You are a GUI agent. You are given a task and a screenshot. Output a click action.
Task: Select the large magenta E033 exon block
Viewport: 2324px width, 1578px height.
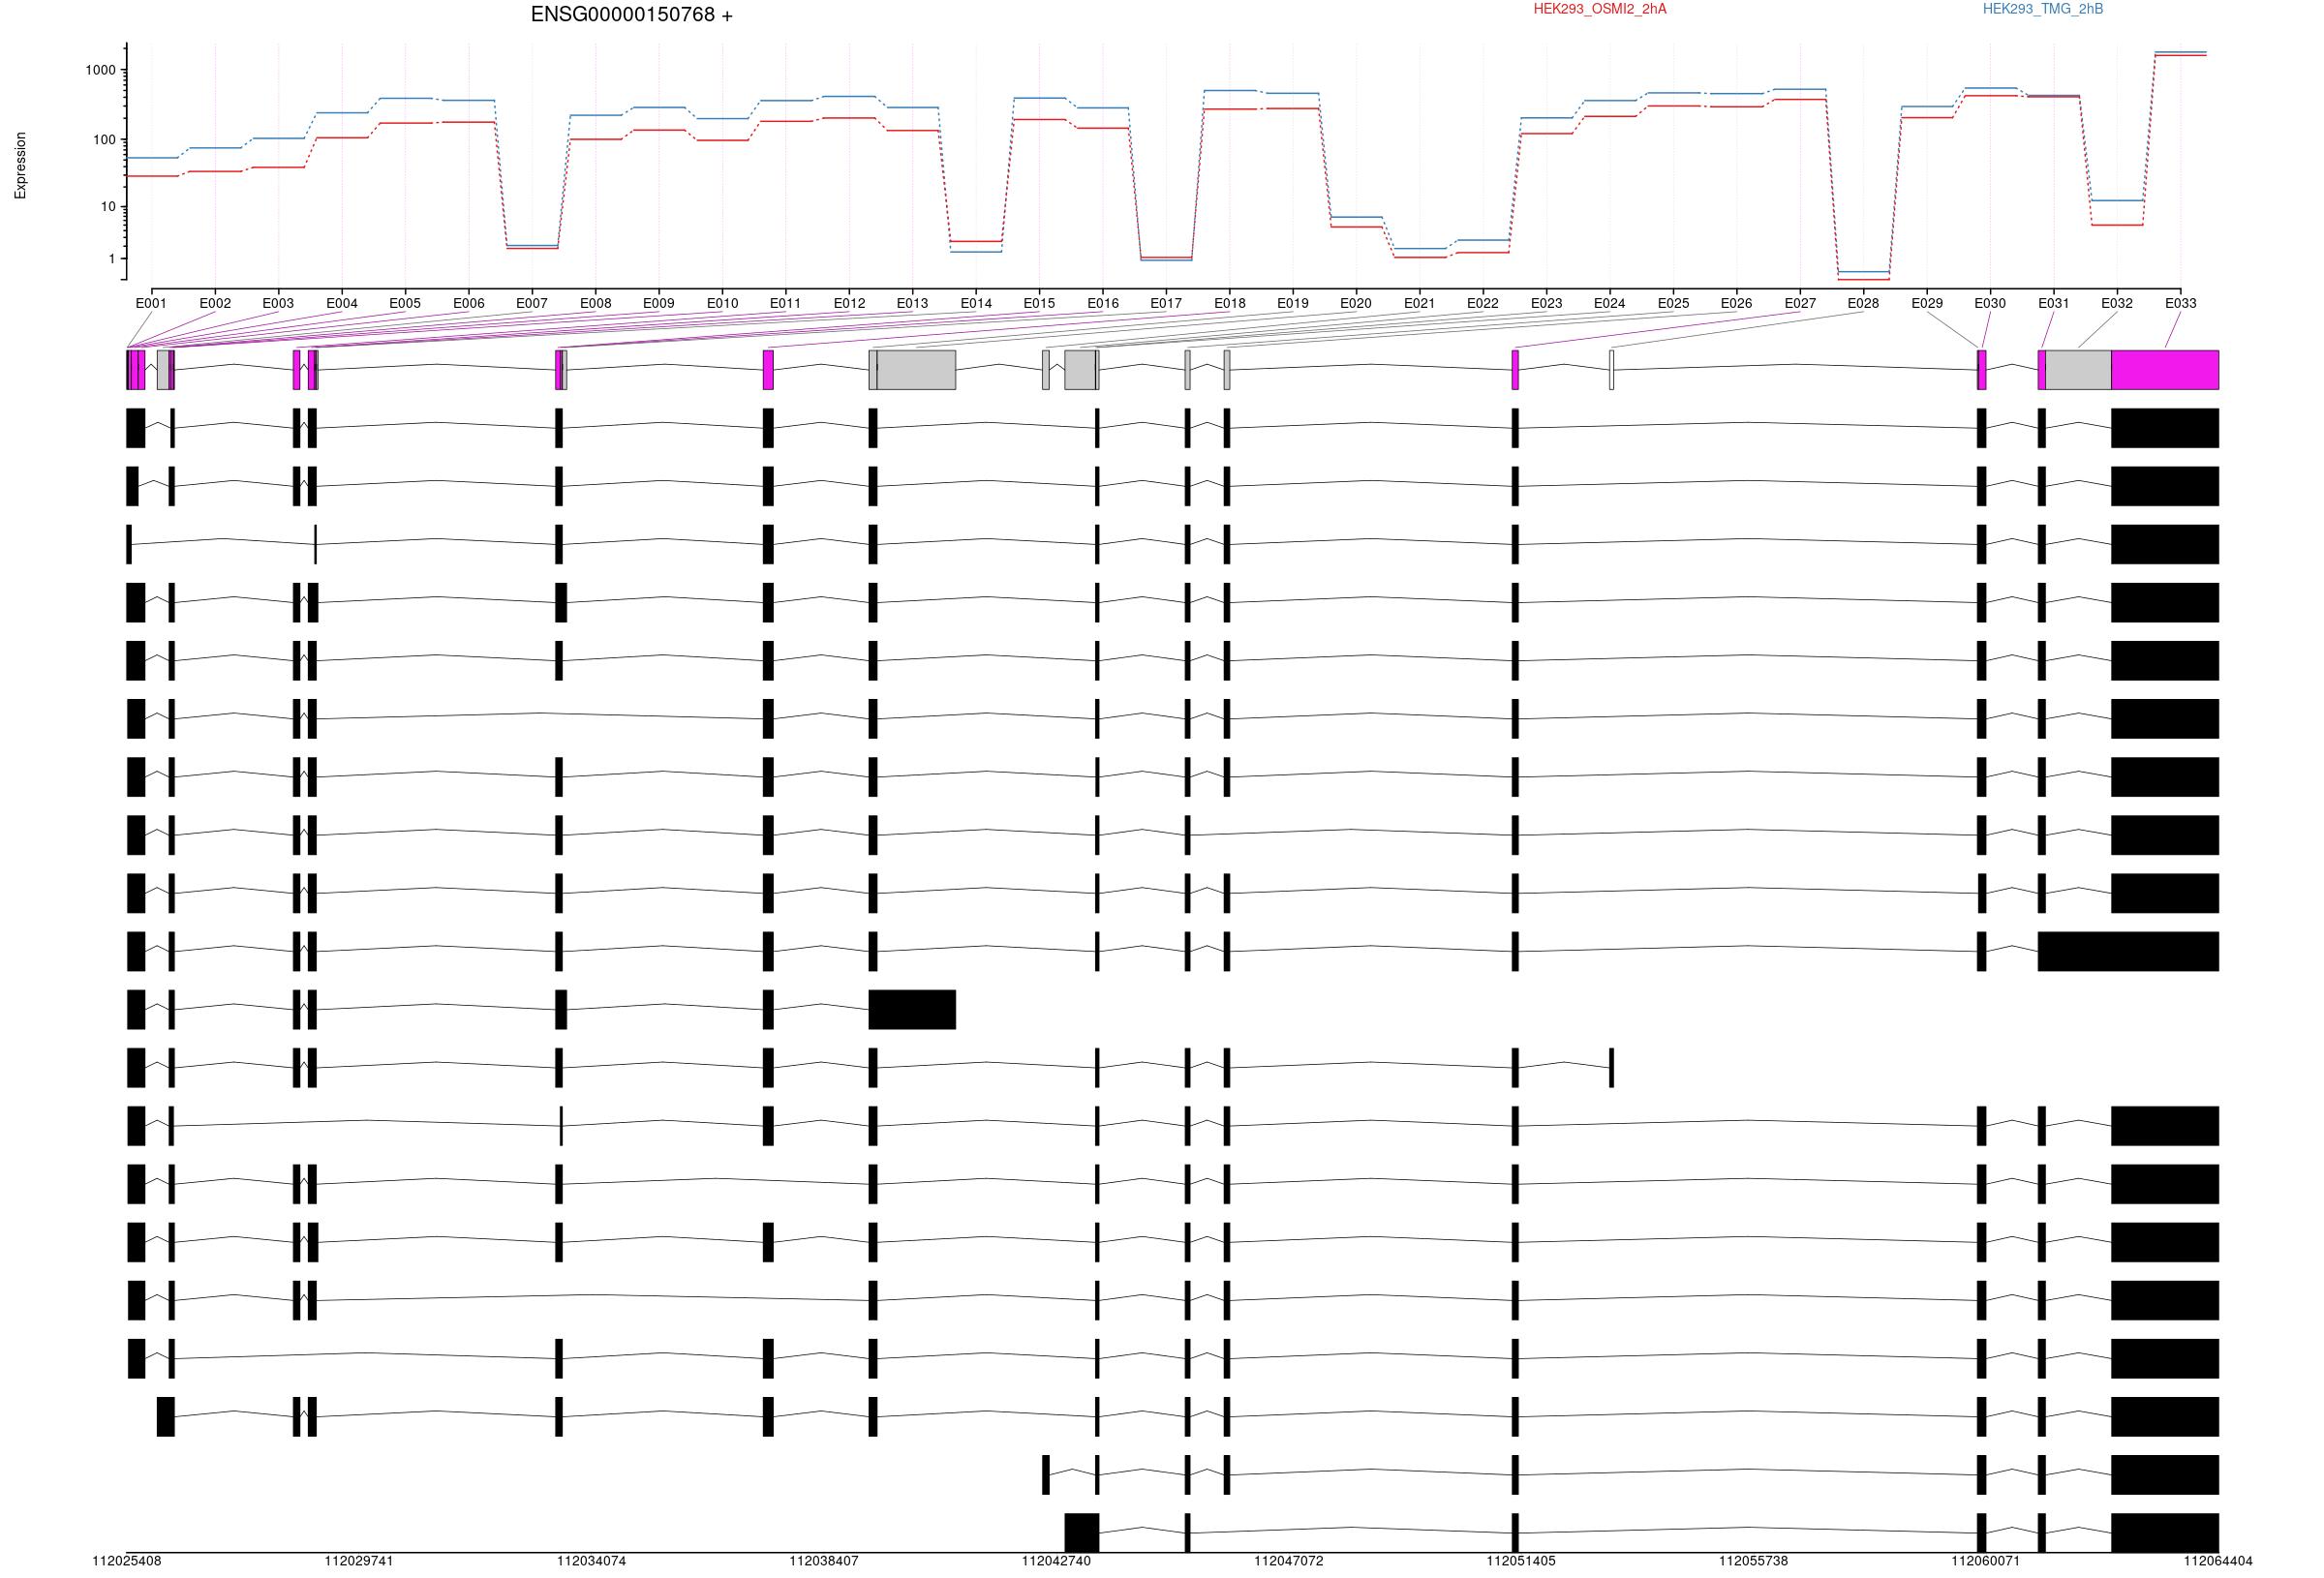(2166, 370)
